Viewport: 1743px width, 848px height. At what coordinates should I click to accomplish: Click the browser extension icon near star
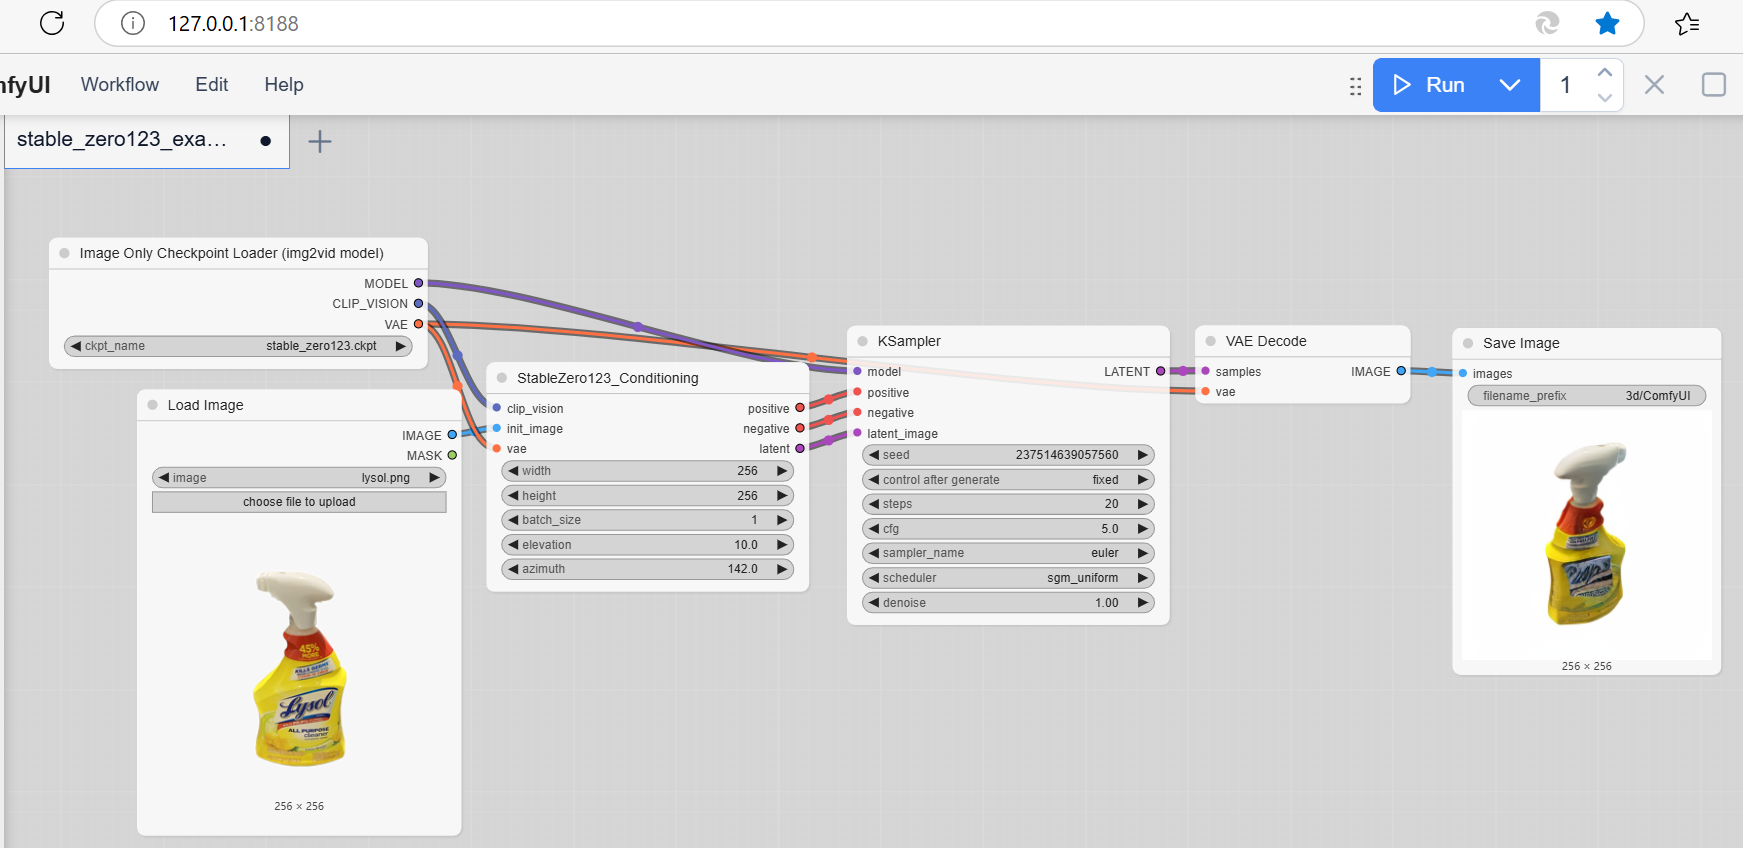(x=1547, y=23)
